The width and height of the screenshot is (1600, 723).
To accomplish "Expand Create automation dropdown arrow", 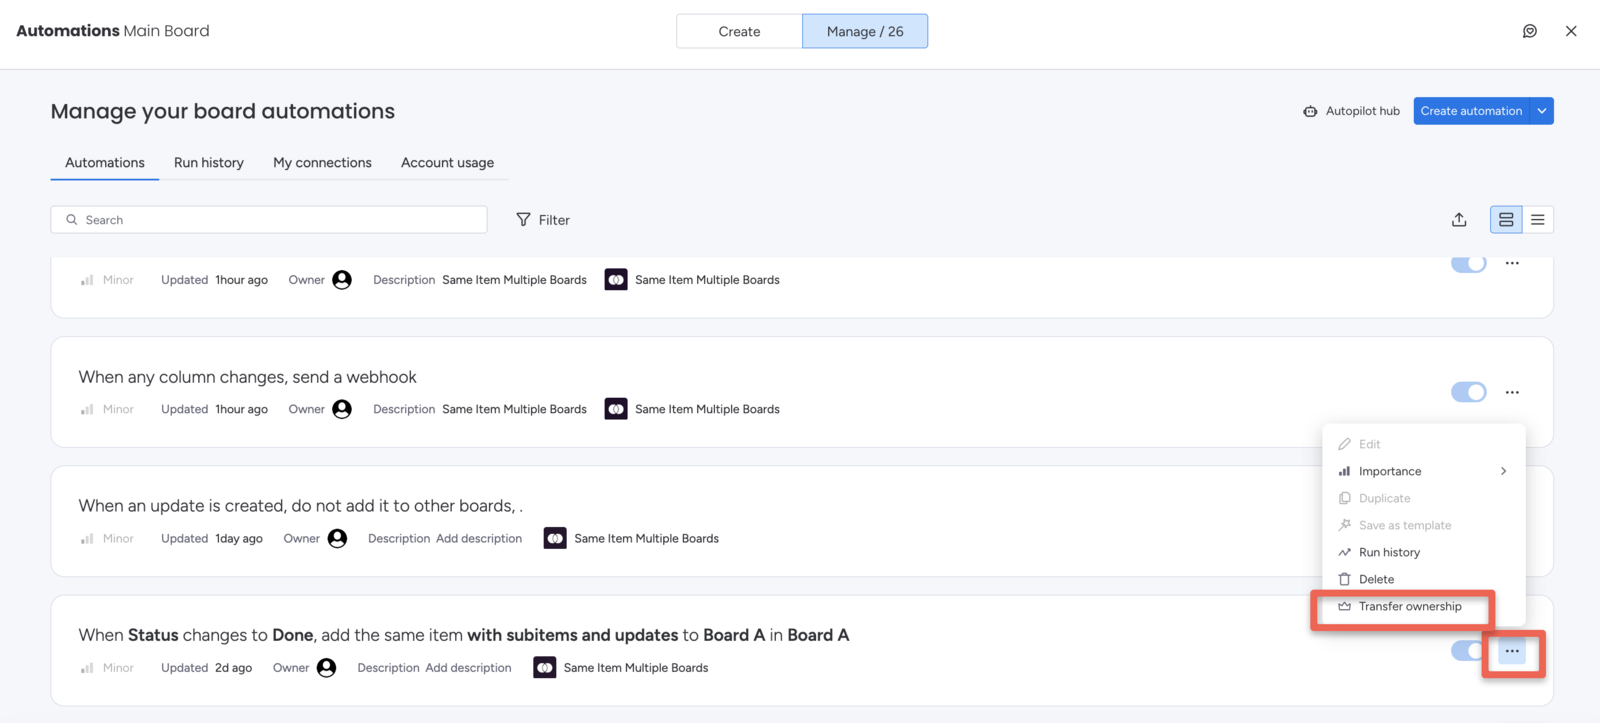I will pos(1542,111).
